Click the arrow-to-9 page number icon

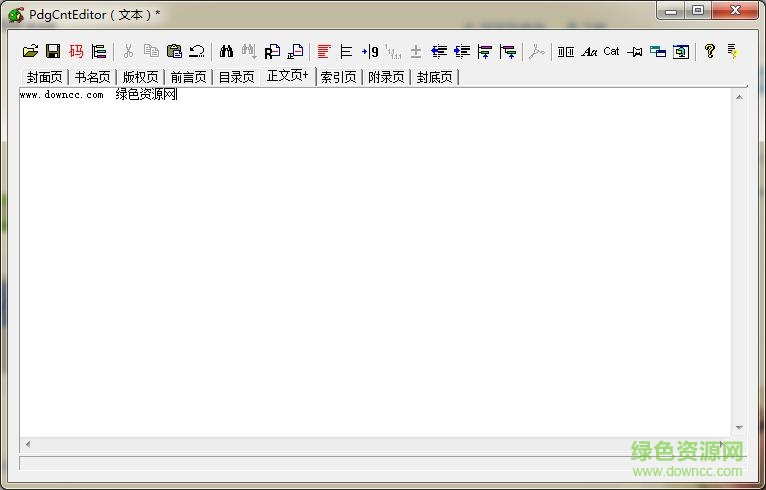pos(370,51)
